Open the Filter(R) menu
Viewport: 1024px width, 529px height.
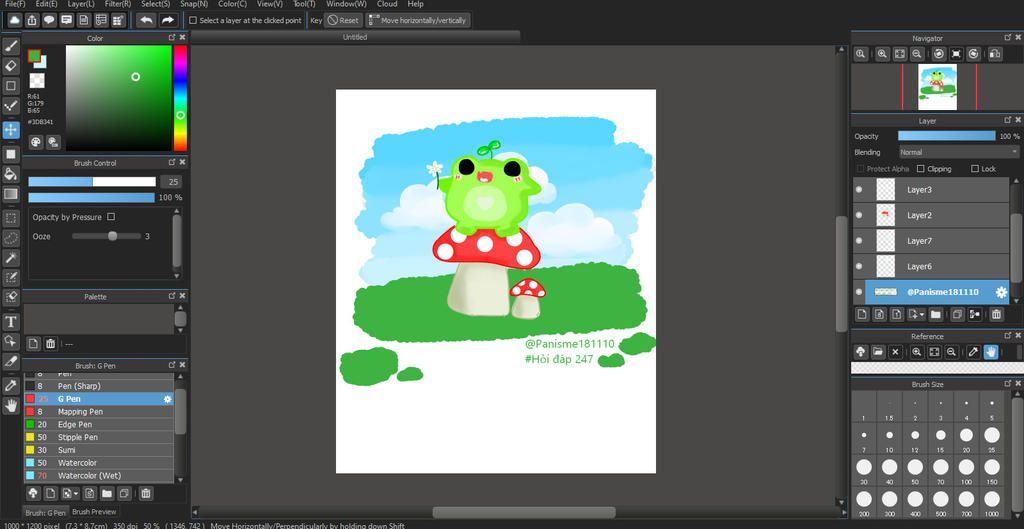coord(118,4)
